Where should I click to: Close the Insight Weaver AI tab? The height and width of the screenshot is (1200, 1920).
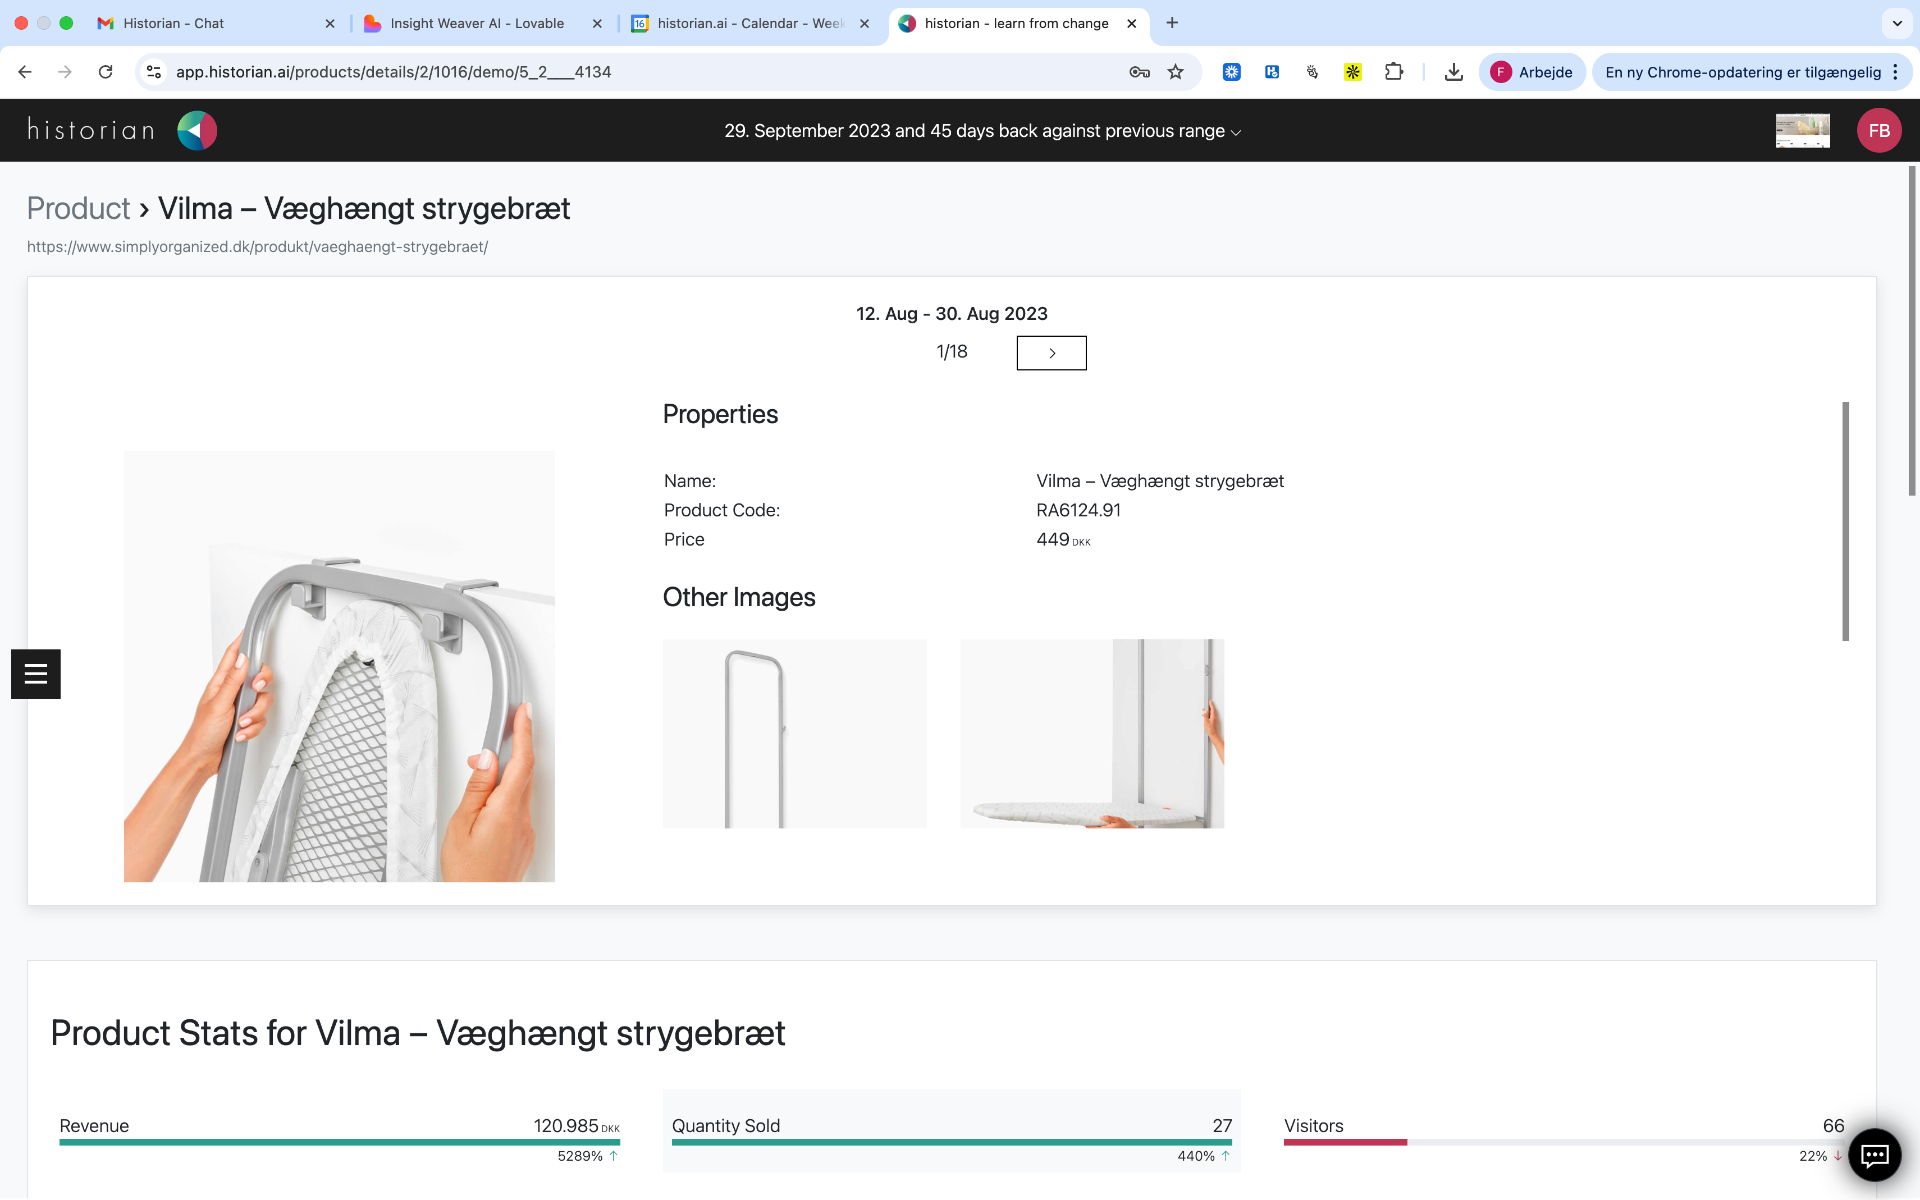point(597,23)
